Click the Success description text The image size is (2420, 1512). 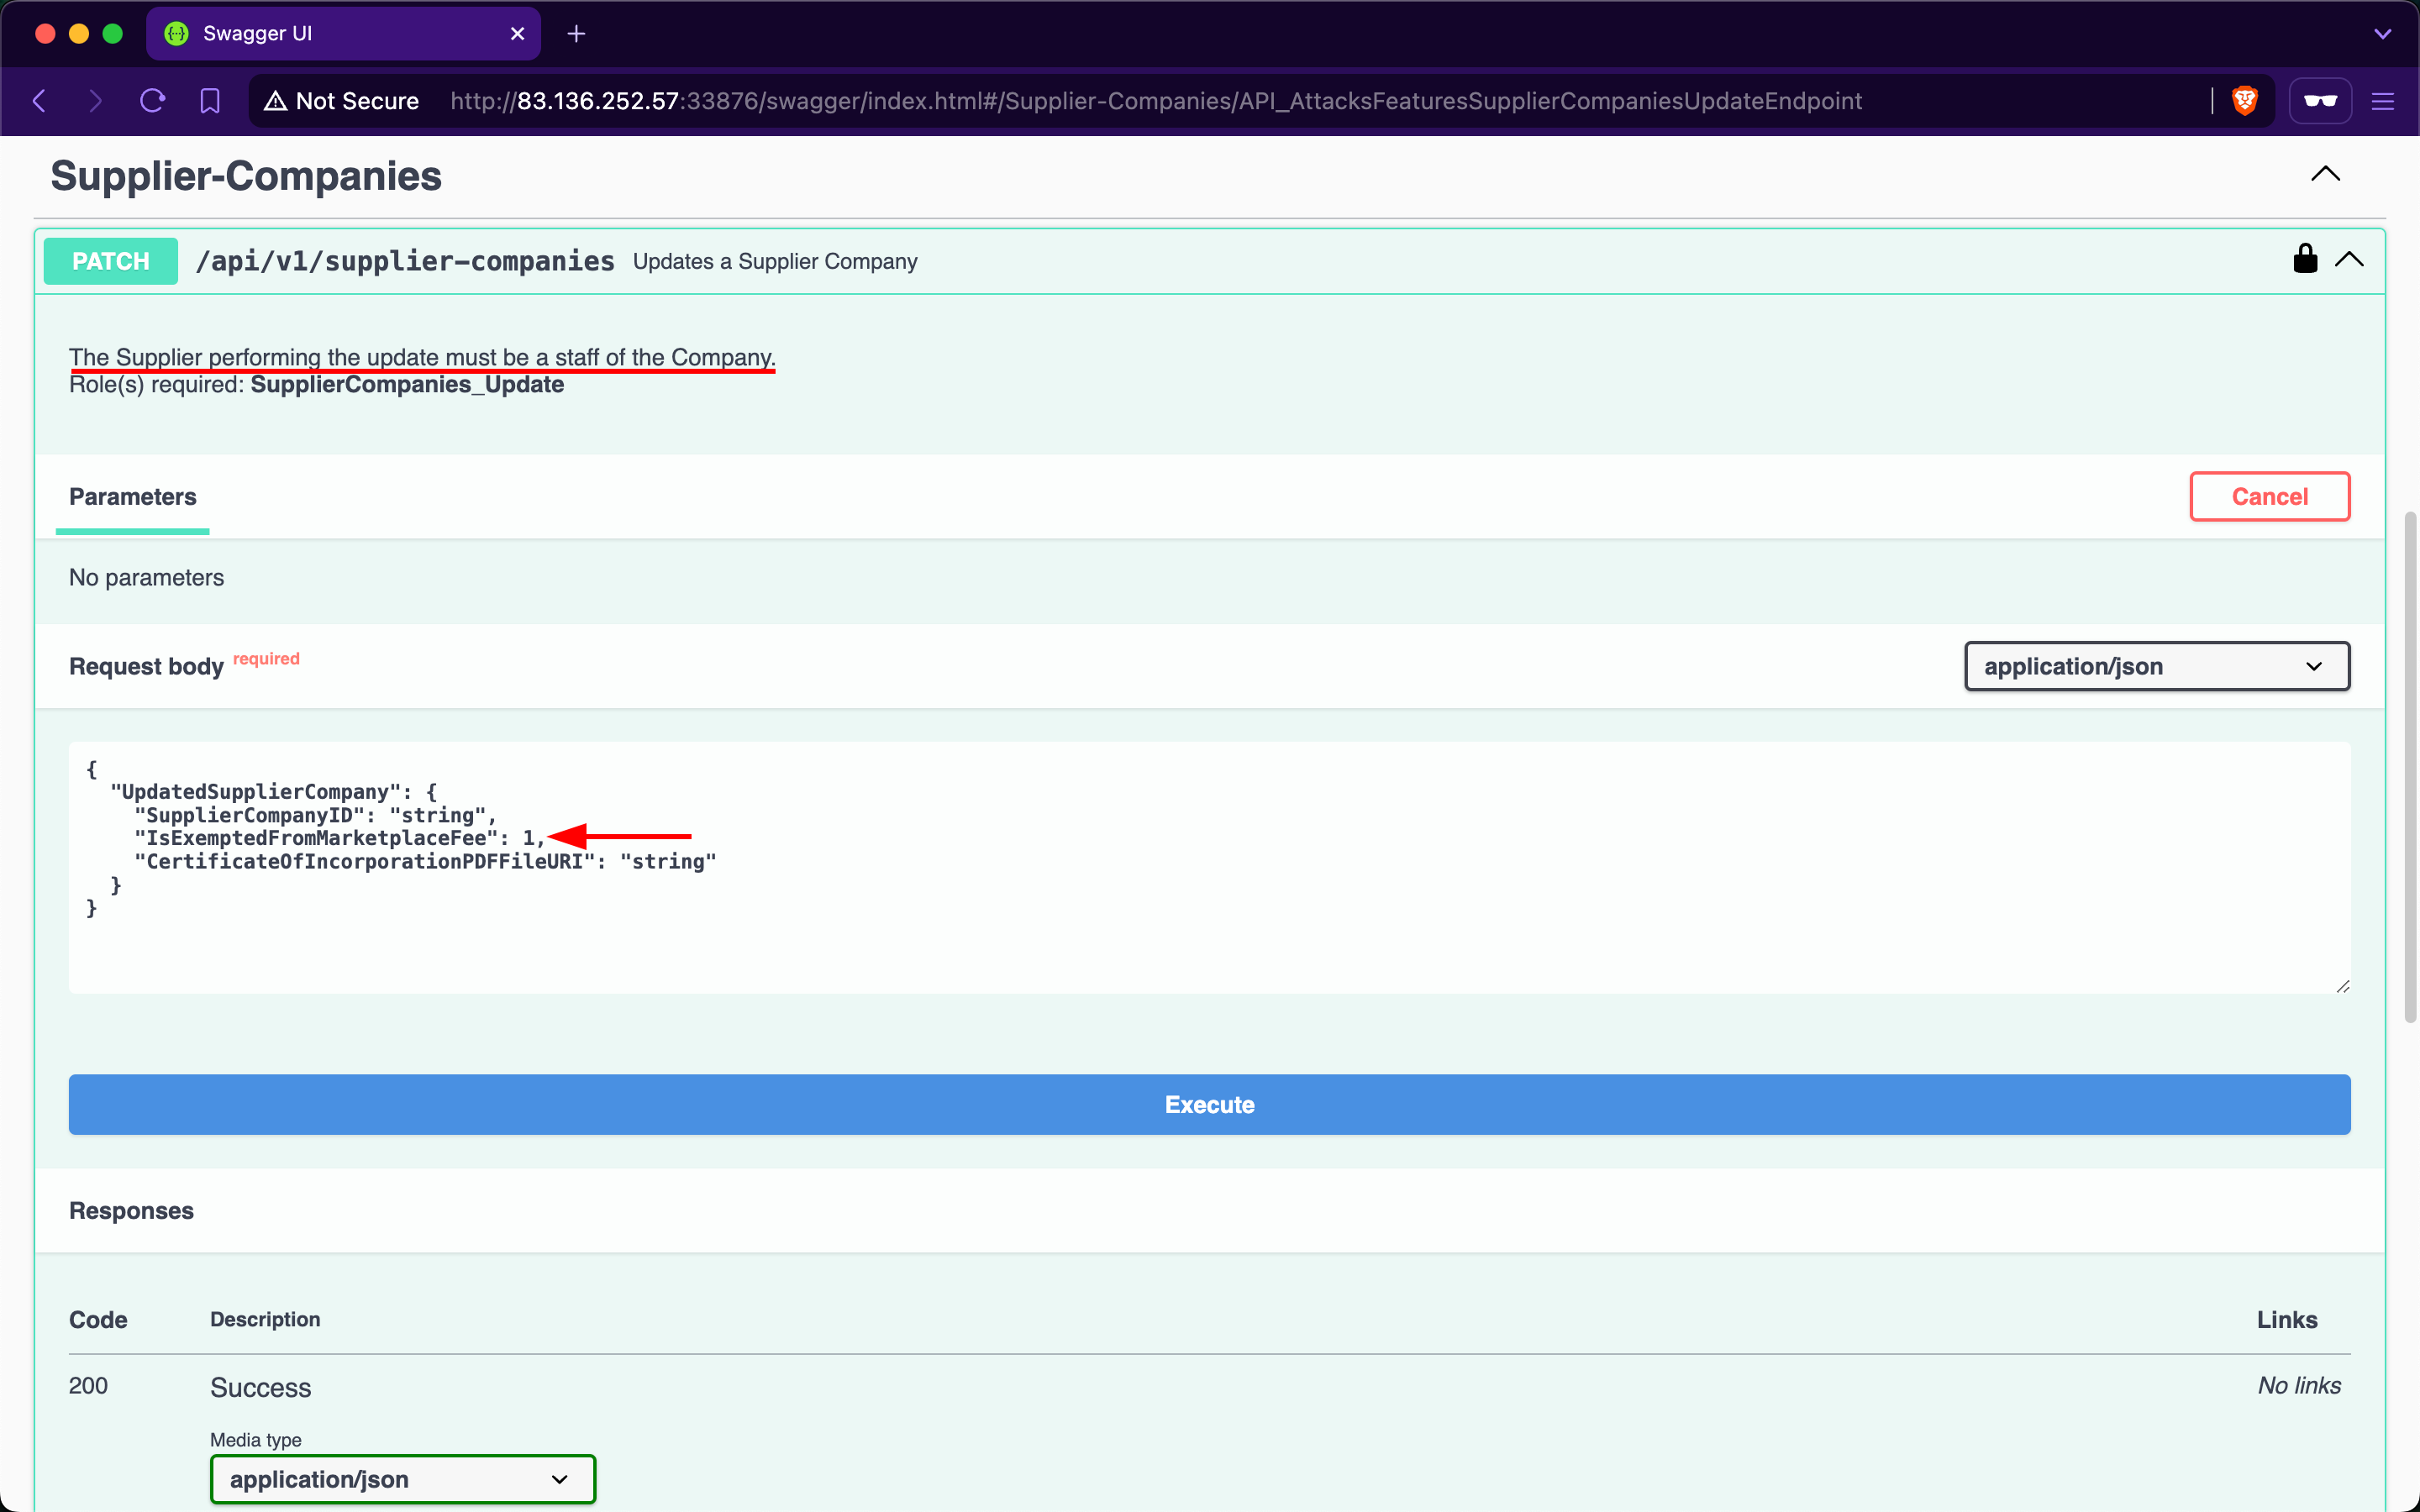tap(261, 1388)
